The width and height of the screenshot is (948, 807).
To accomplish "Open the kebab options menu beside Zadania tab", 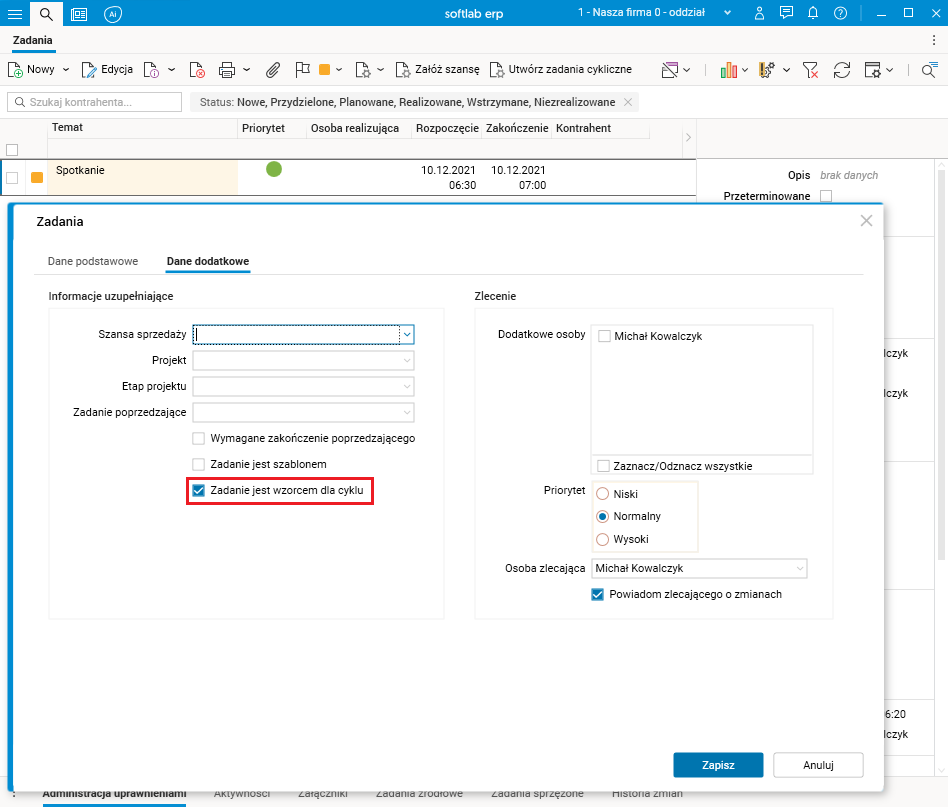I will pyautogui.click(x=934, y=41).
